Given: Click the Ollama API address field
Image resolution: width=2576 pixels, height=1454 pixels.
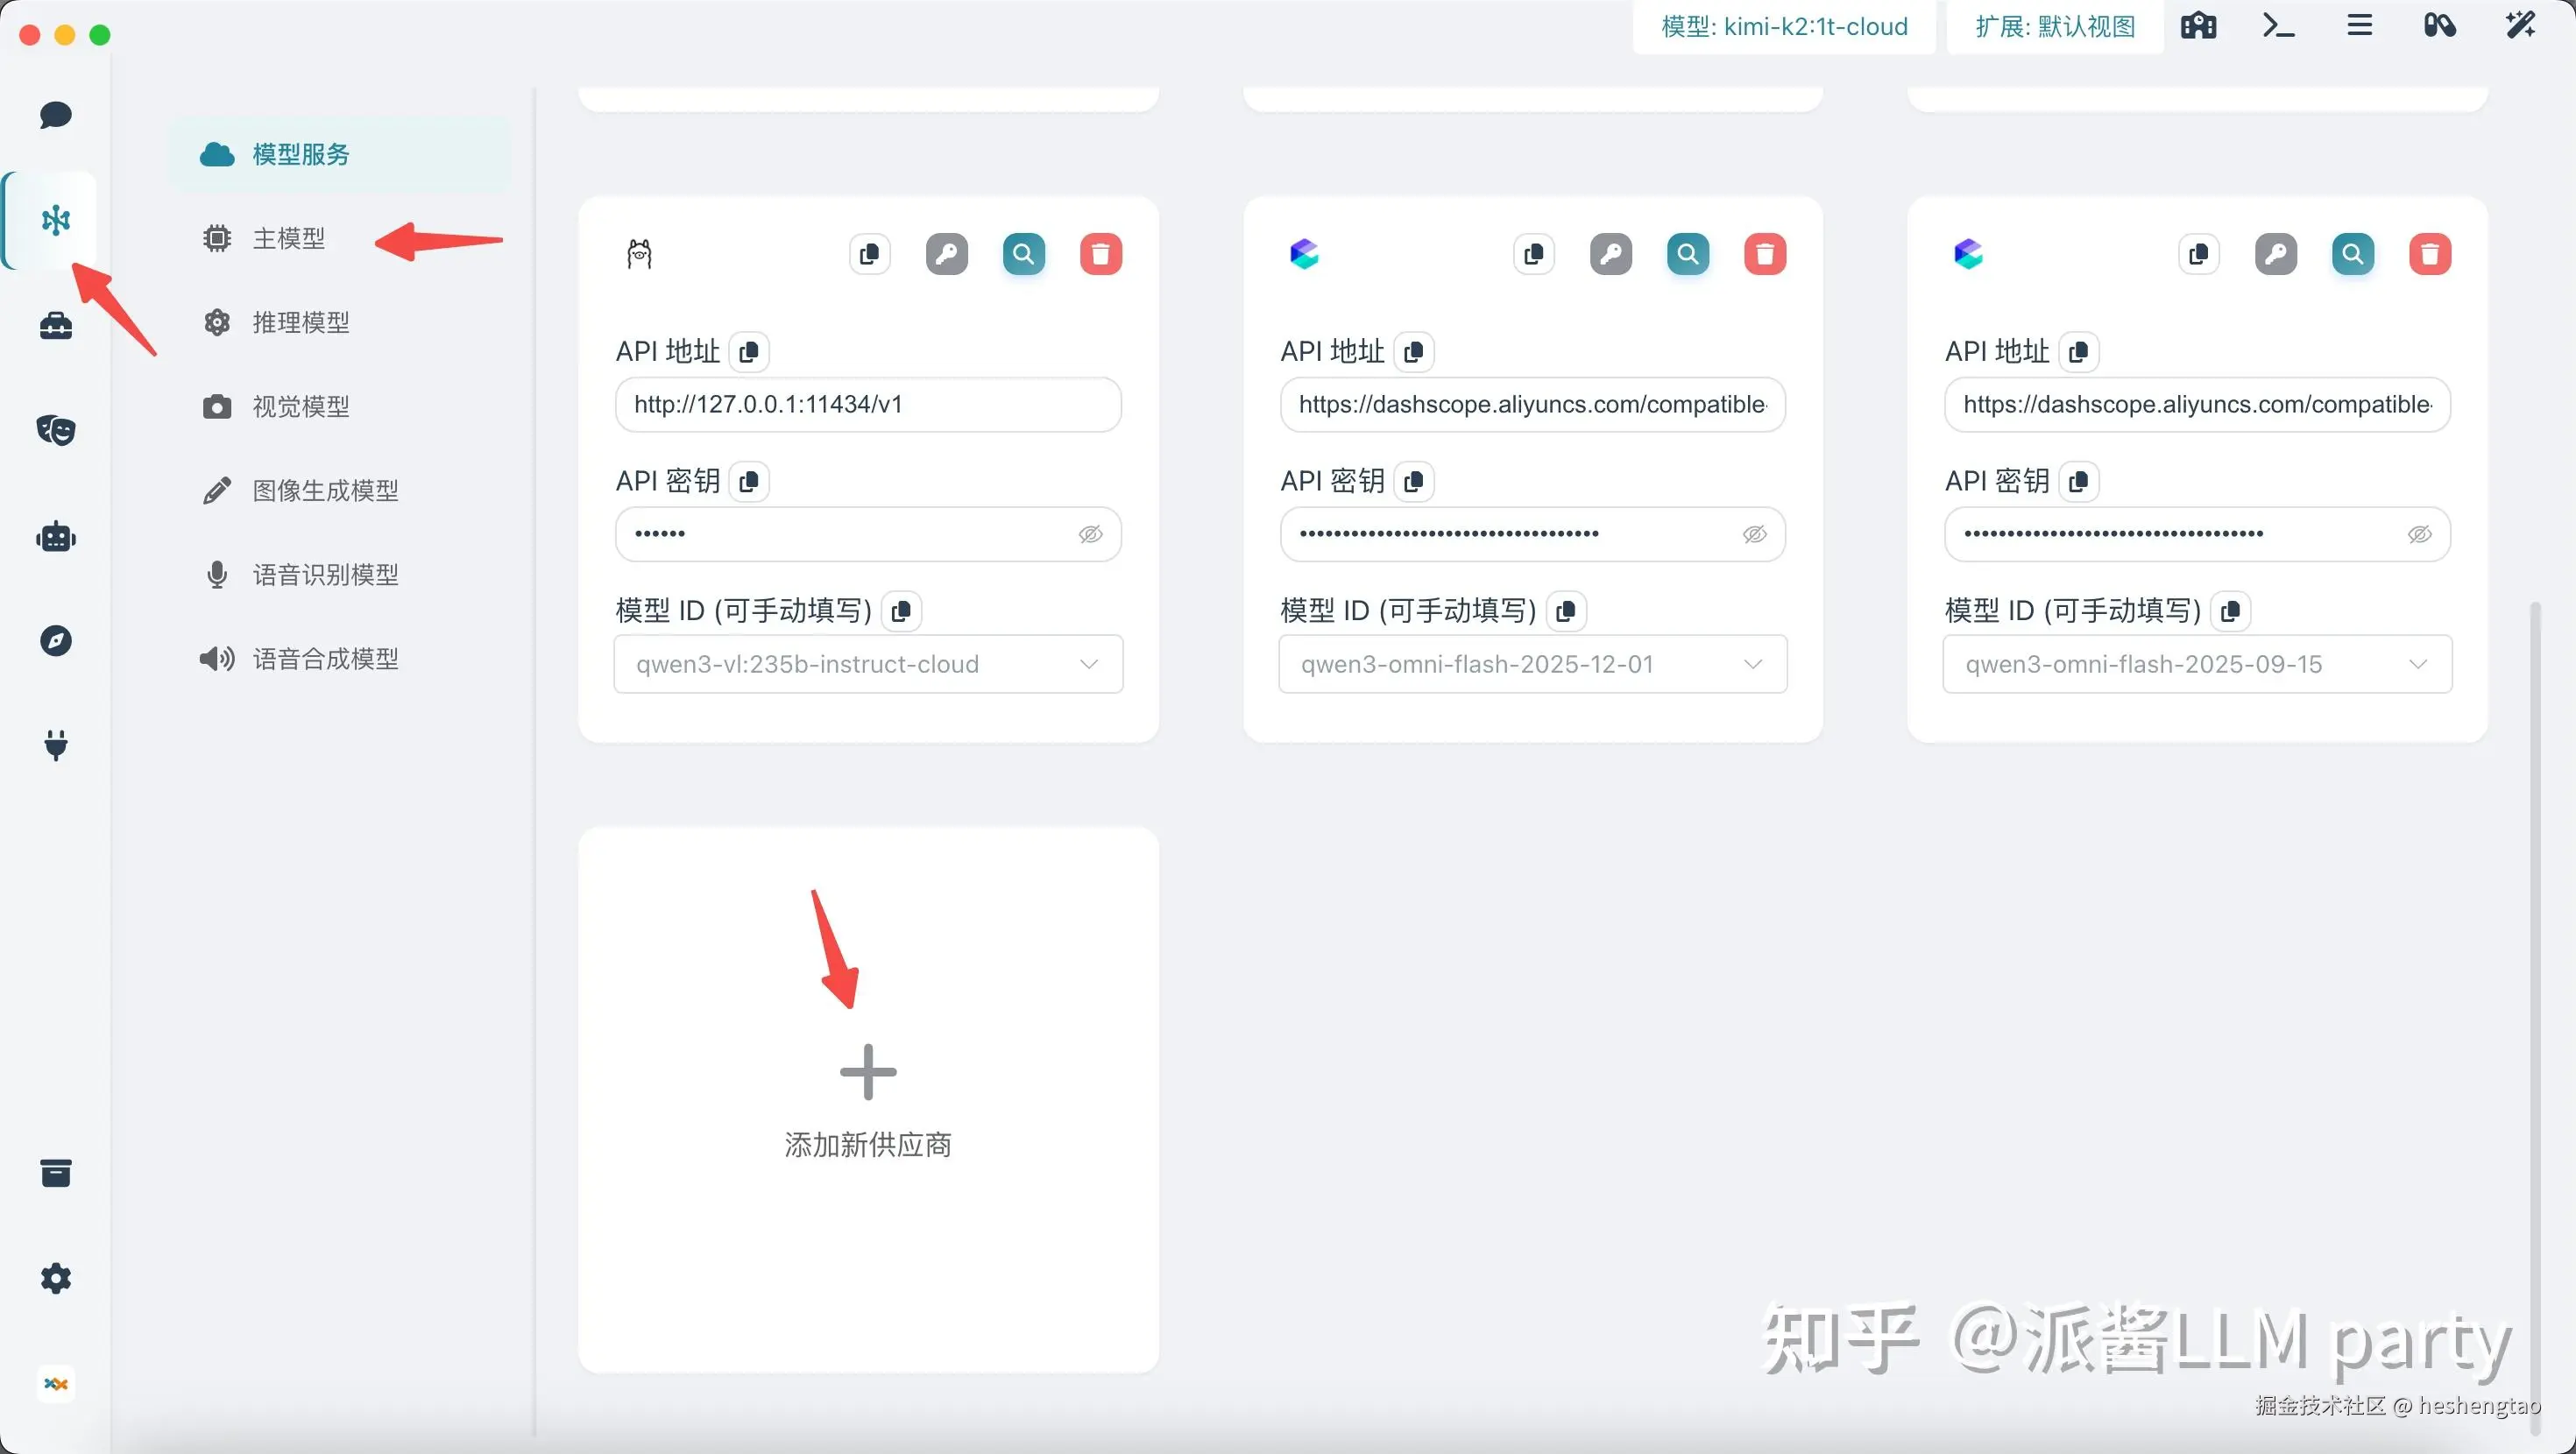Looking at the screenshot, I should point(867,404).
